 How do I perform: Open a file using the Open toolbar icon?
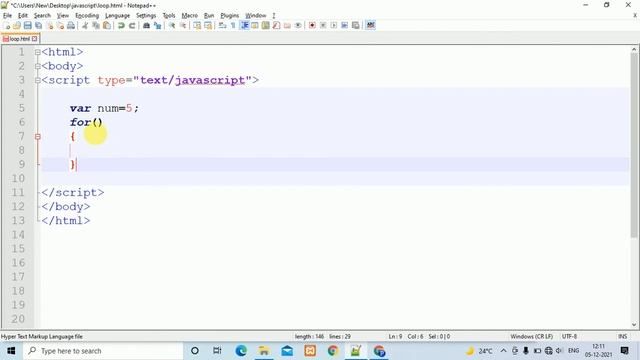point(17,25)
